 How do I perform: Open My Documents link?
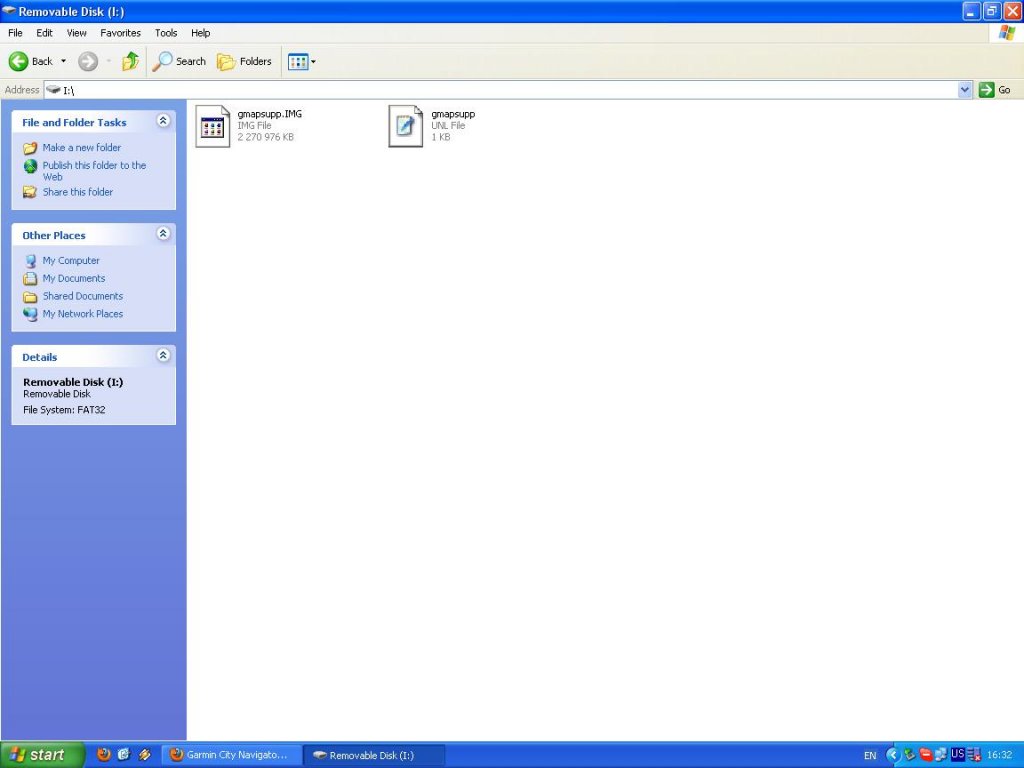[74, 278]
